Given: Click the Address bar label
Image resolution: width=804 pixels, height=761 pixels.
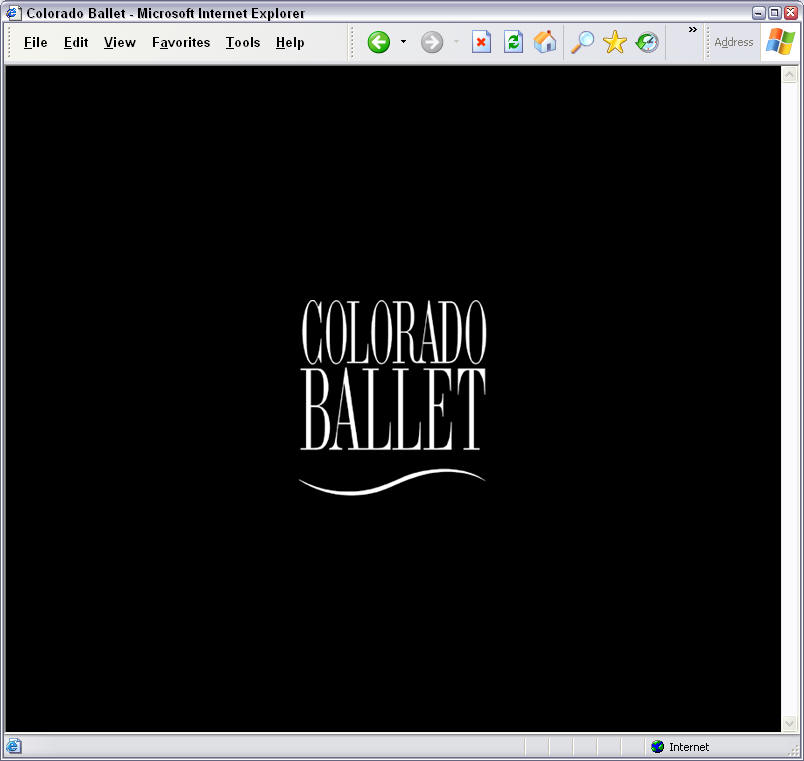Looking at the screenshot, I should click(734, 42).
